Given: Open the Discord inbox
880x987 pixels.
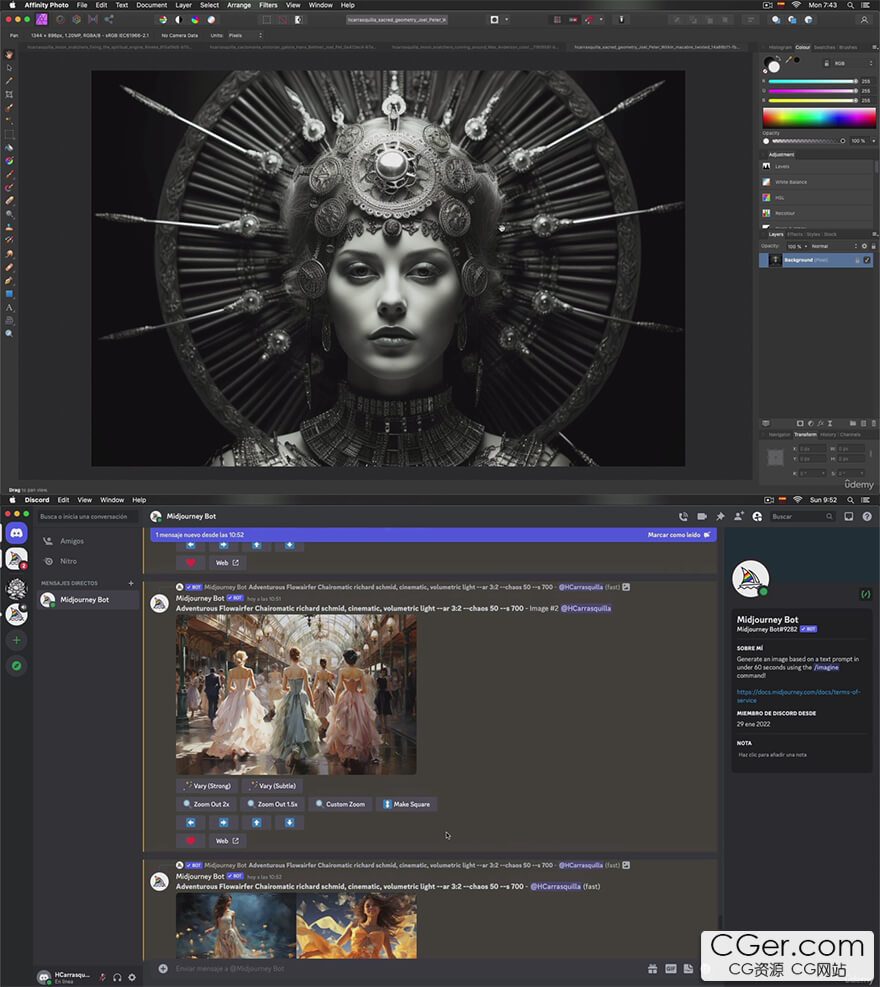Looking at the screenshot, I should tap(849, 516).
